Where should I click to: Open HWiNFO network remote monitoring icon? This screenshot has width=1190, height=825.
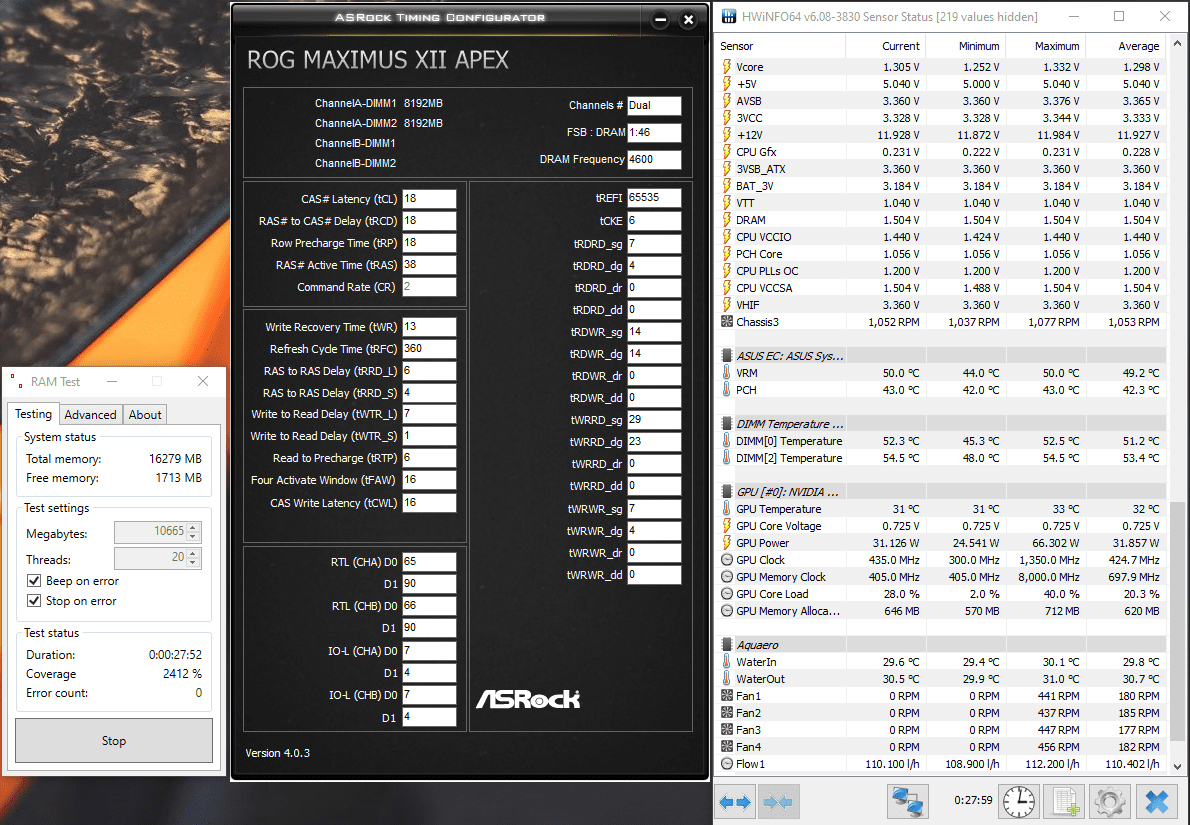coord(908,801)
